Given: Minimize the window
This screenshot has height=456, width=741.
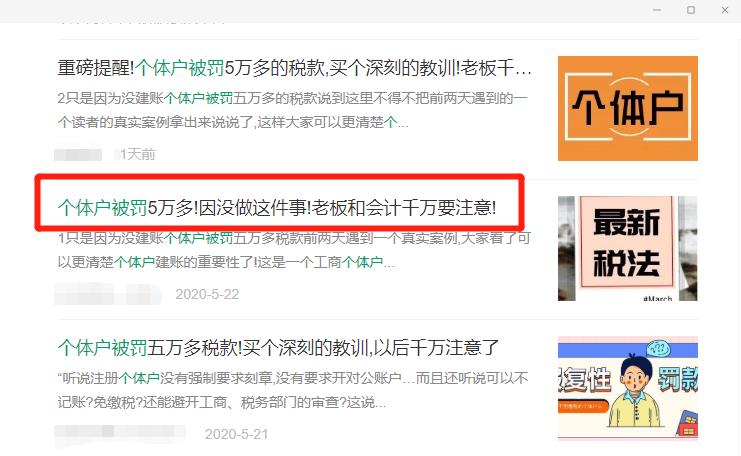Looking at the screenshot, I should 657,10.
